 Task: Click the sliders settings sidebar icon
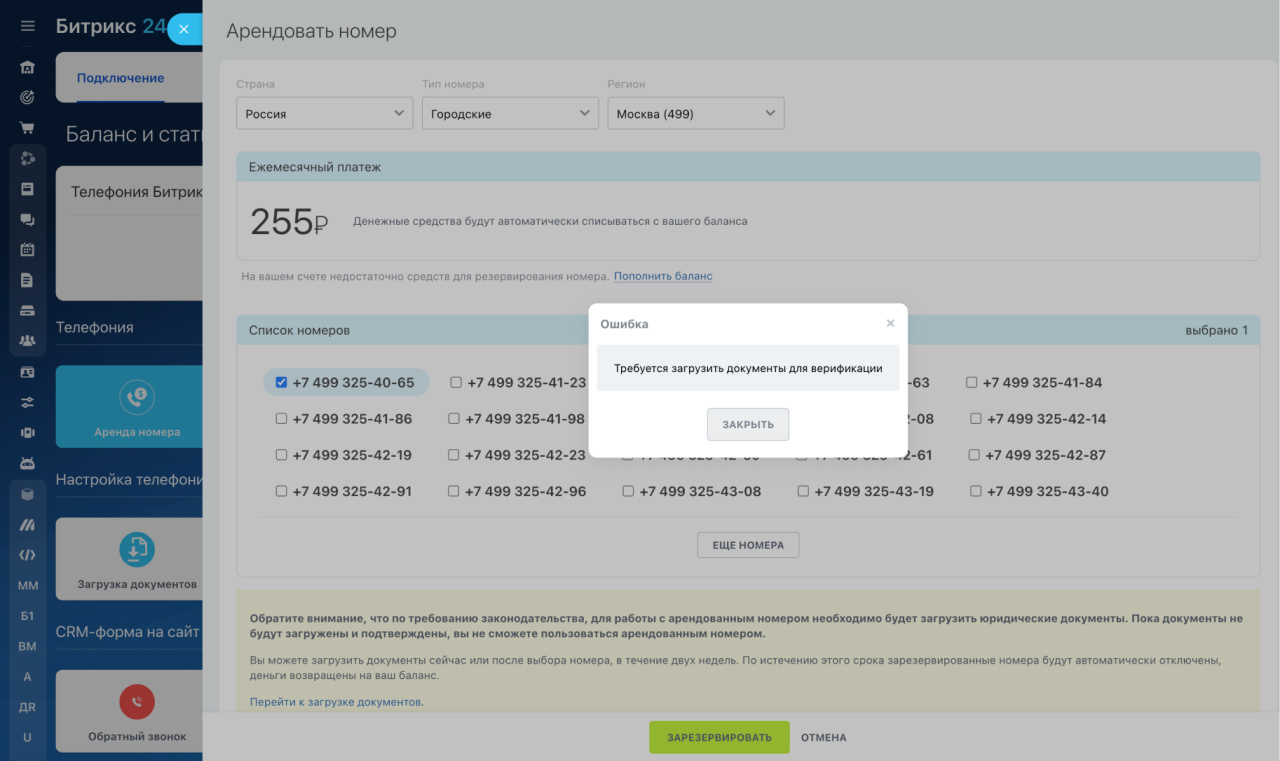pos(27,402)
